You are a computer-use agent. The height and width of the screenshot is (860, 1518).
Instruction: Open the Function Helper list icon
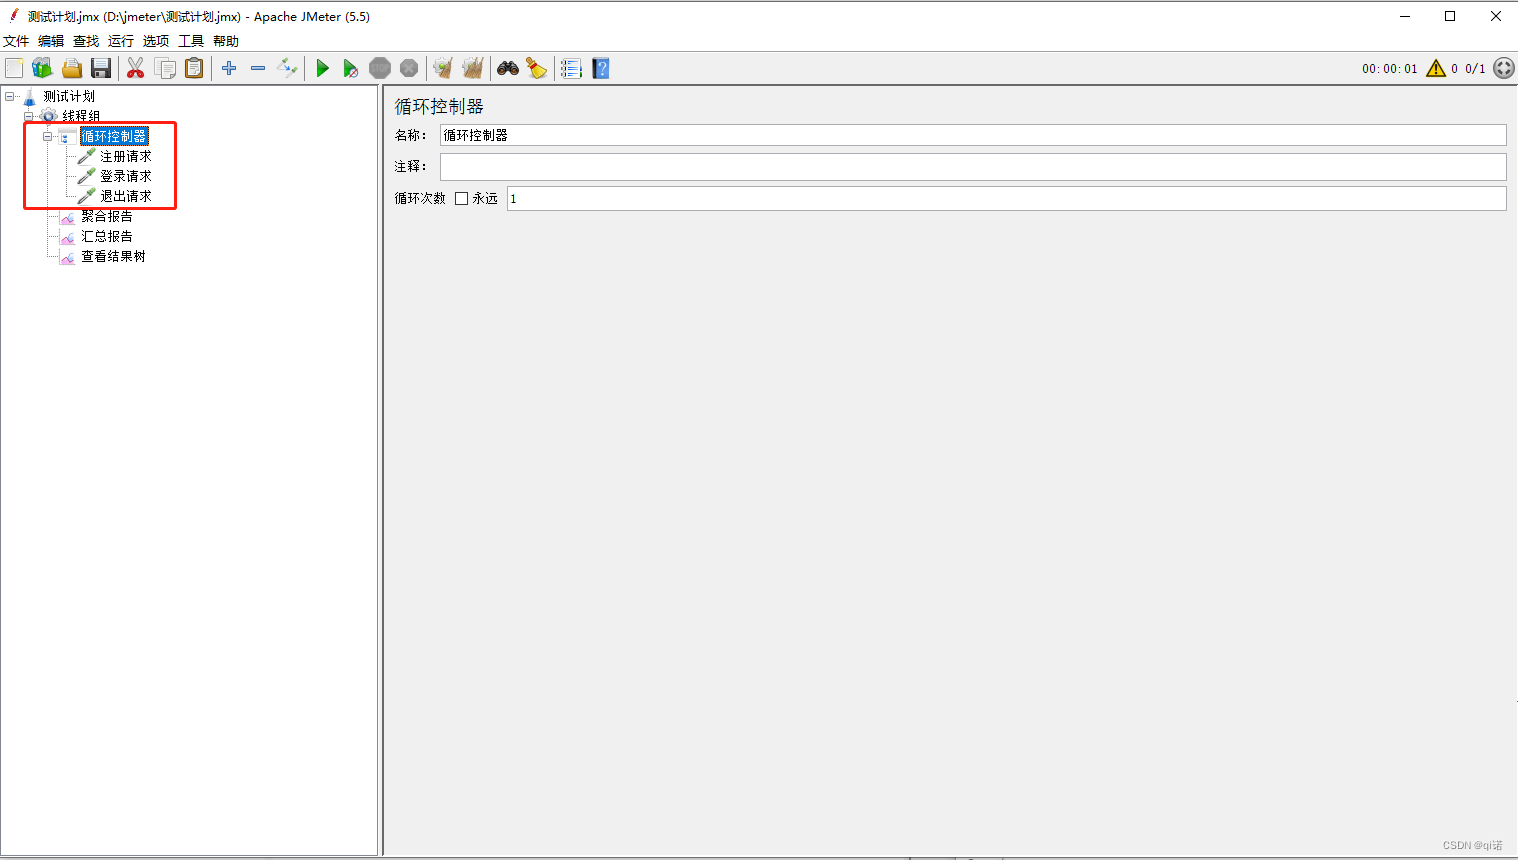(x=571, y=68)
